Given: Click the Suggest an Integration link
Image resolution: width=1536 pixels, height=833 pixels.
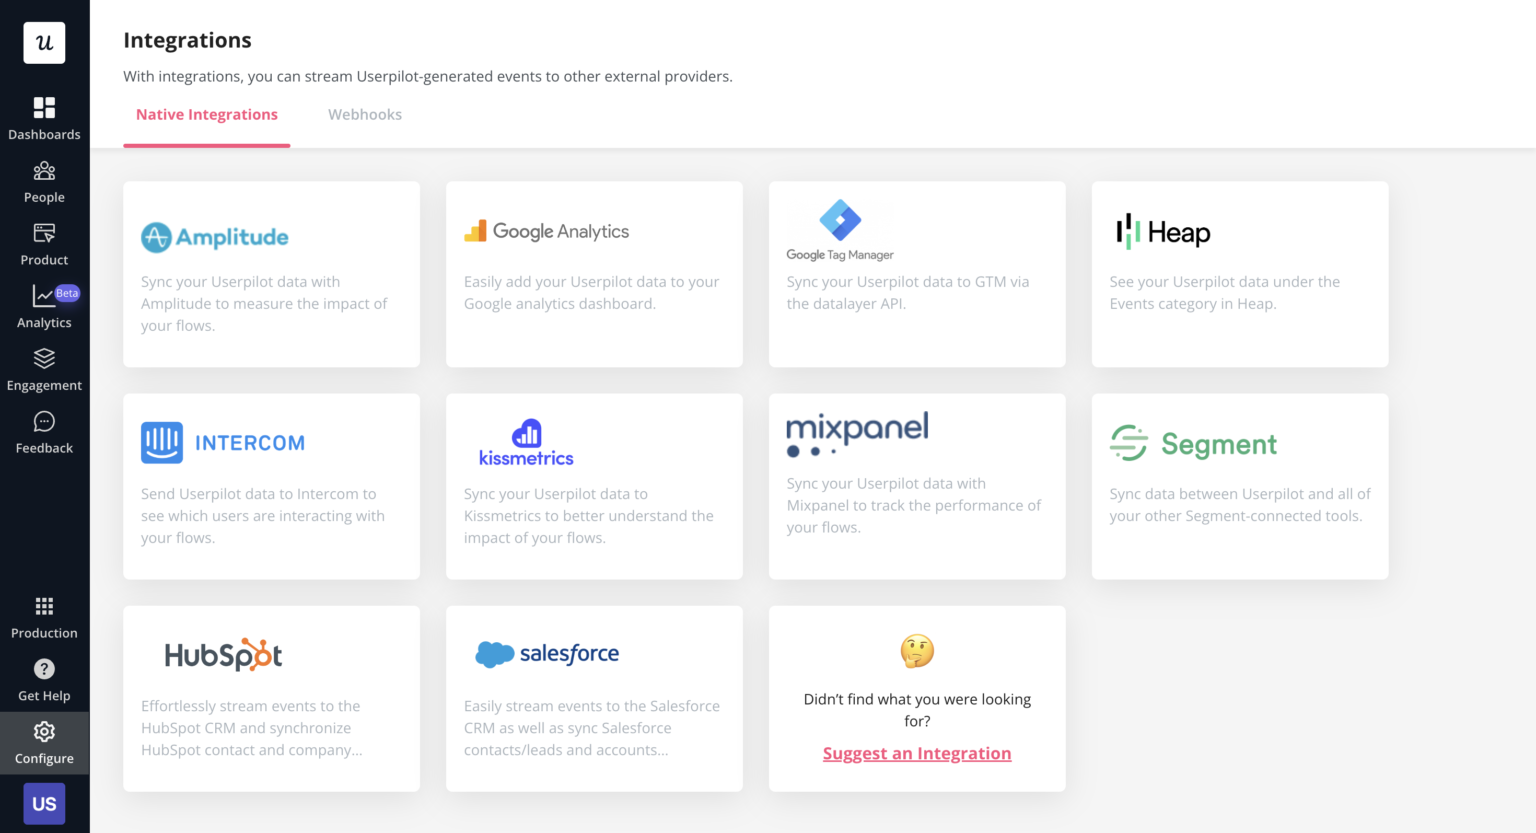Looking at the screenshot, I should tap(916, 753).
